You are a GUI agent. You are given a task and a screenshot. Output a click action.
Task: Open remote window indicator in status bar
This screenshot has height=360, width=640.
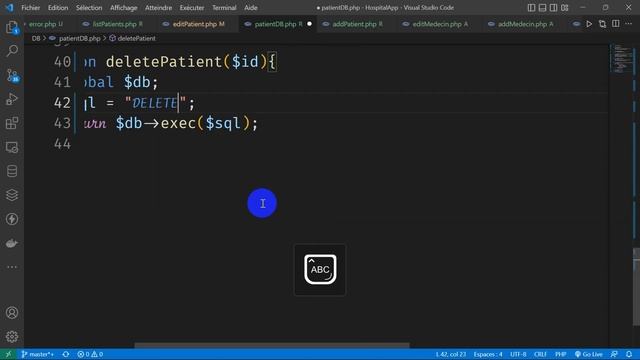[x=8, y=354]
